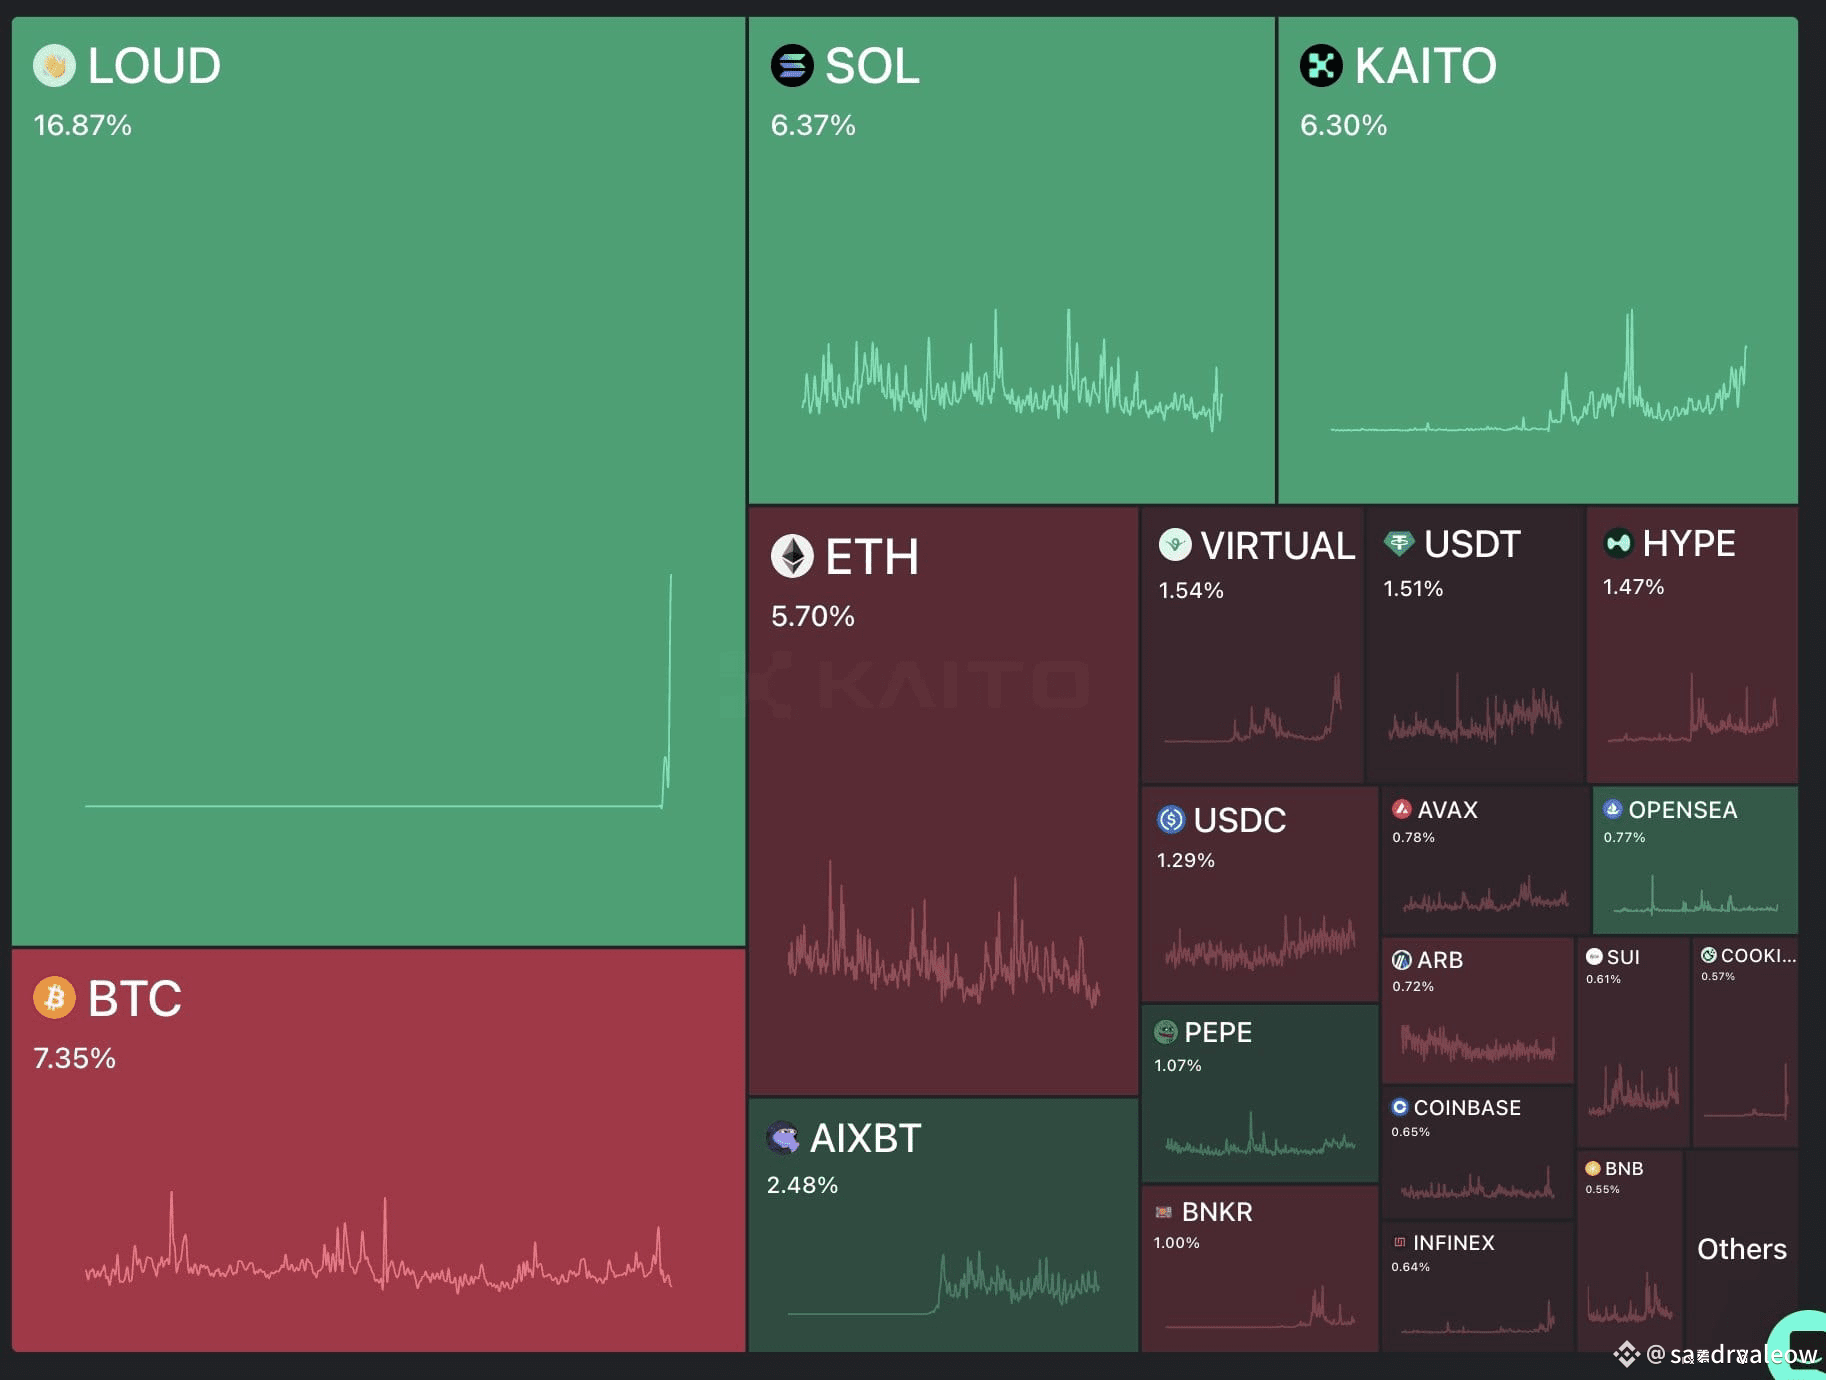
Task: Select the "SUI" name label
Action: click(1623, 957)
